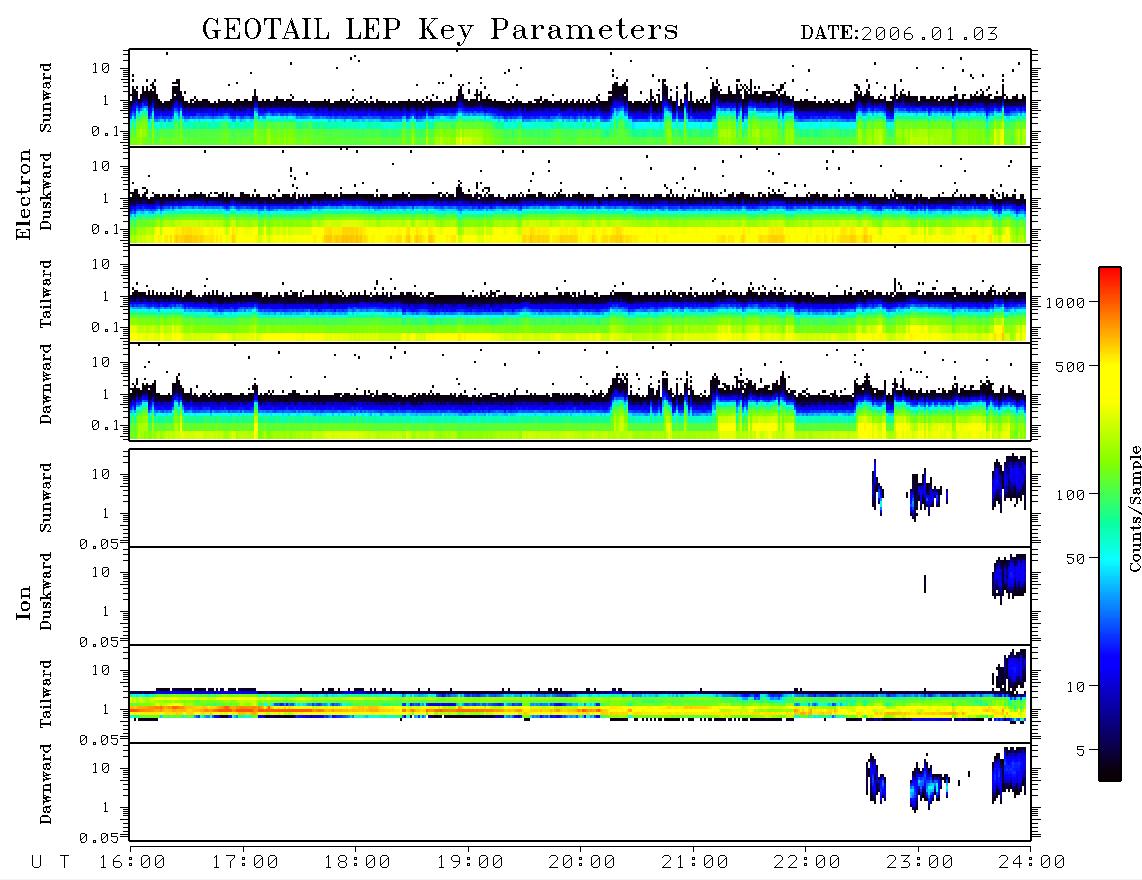Click the 10 tick of Electron Duskward
The width and height of the screenshot is (1142, 880).
click(x=101, y=166)
